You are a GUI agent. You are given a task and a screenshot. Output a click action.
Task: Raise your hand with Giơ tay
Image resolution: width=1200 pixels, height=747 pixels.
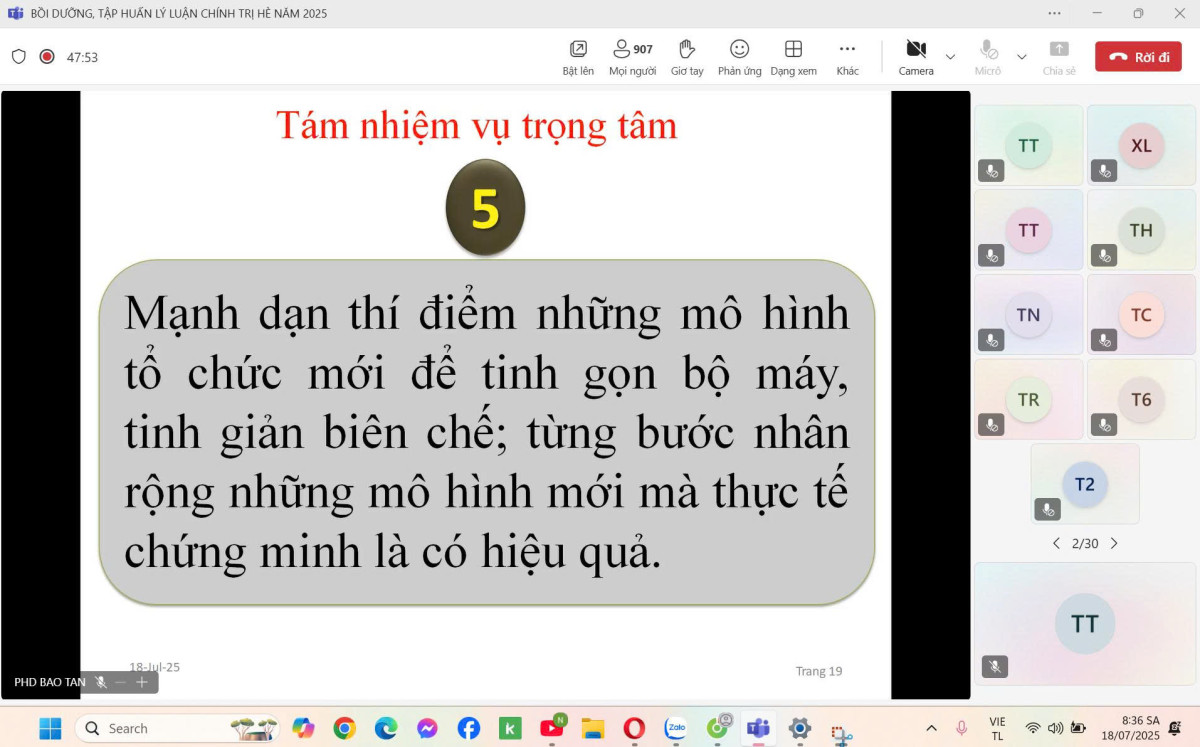click(x=687, y=56)
